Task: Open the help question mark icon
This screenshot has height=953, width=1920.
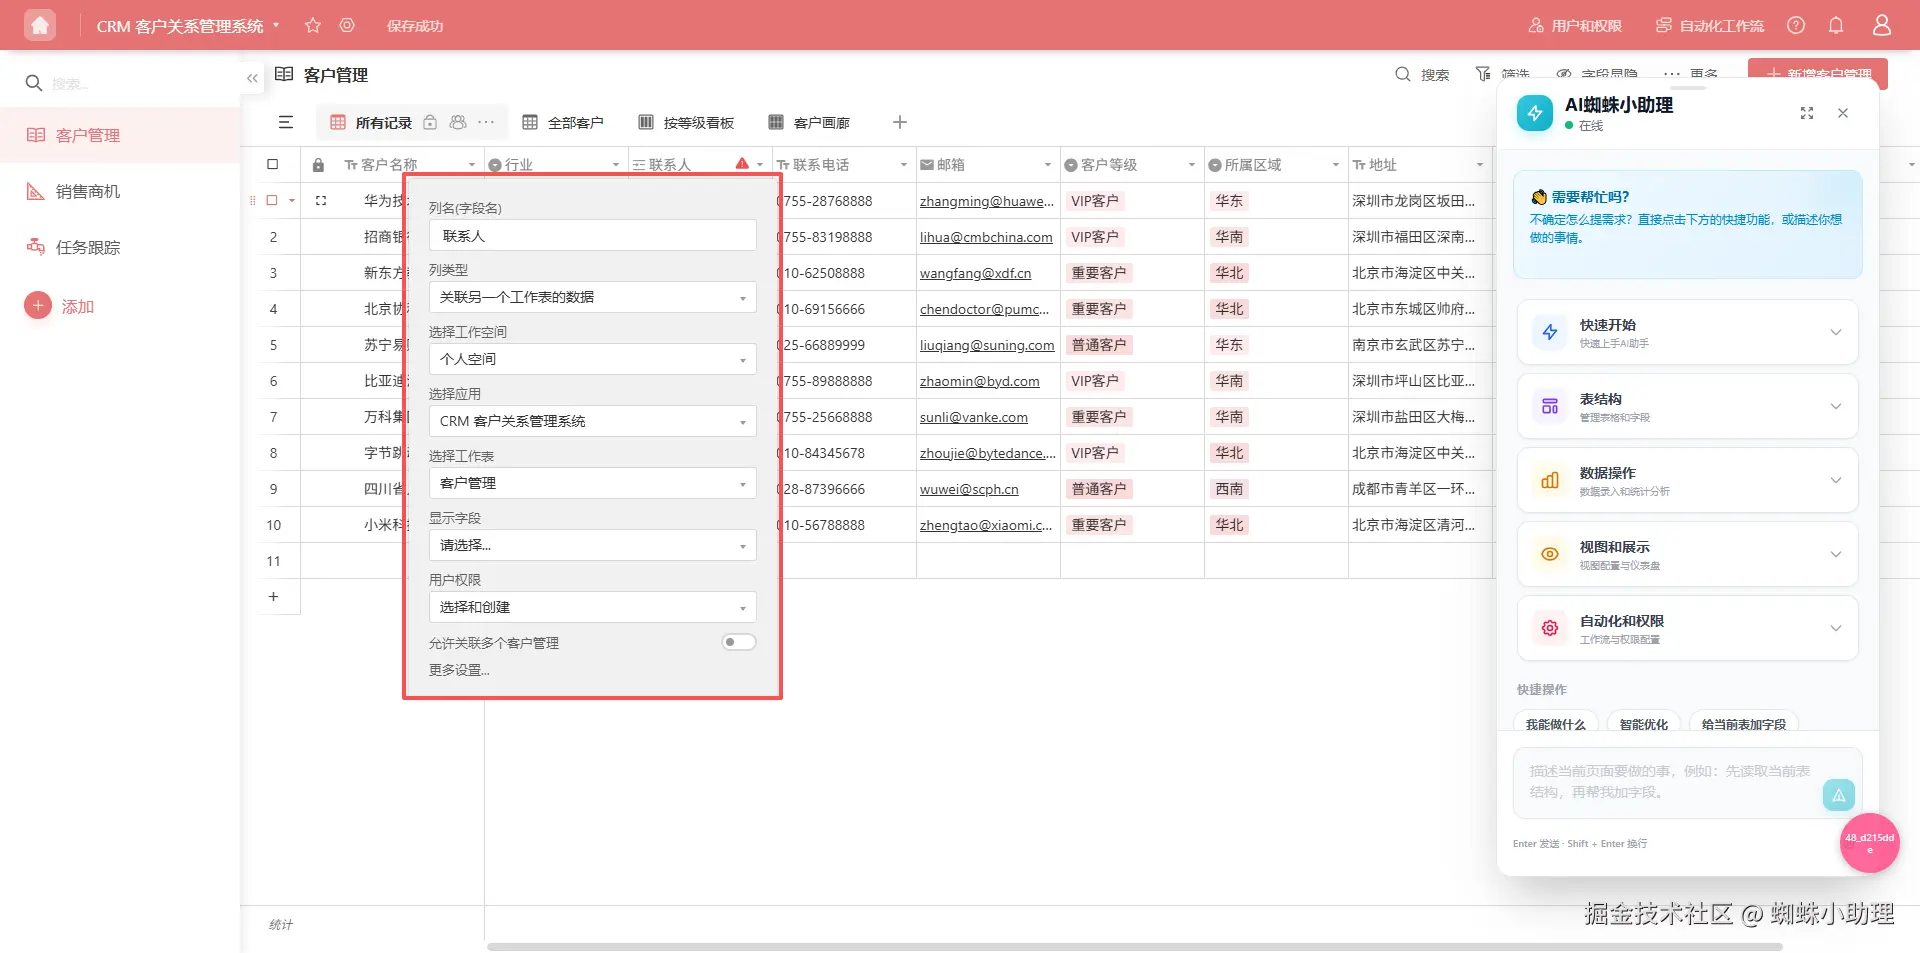Action: [1796, 25]
